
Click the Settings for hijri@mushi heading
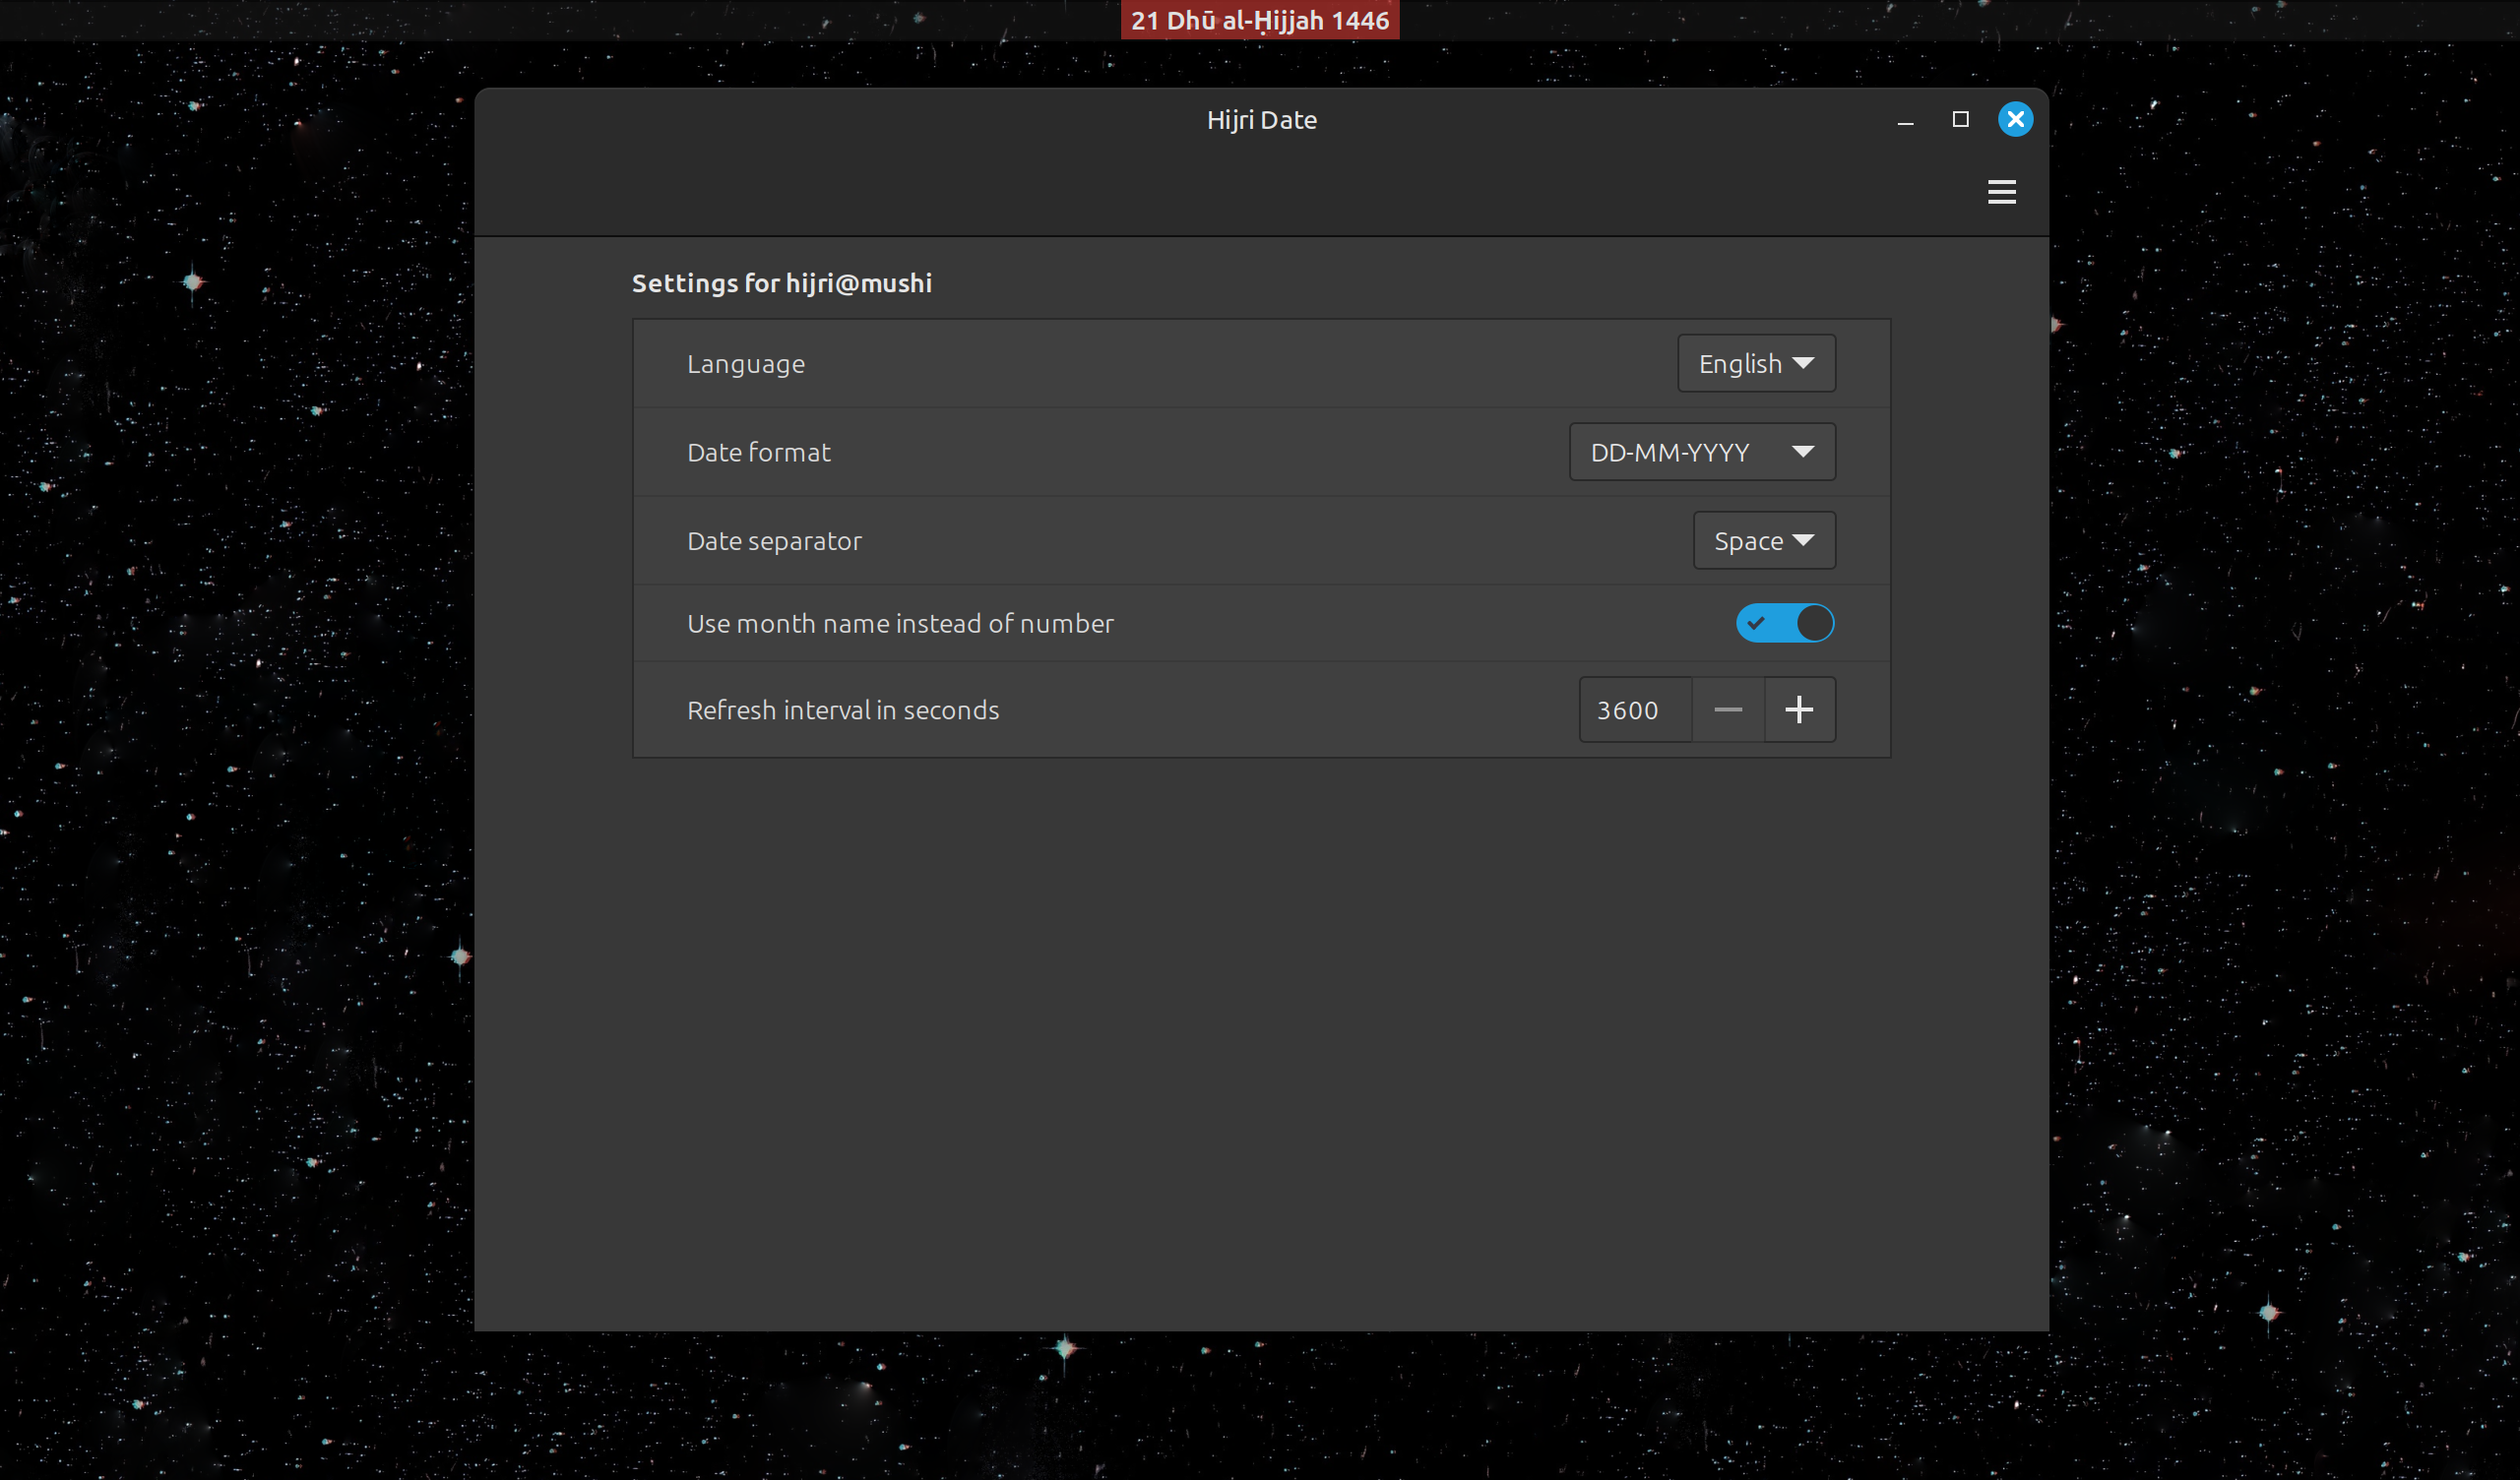781,283
